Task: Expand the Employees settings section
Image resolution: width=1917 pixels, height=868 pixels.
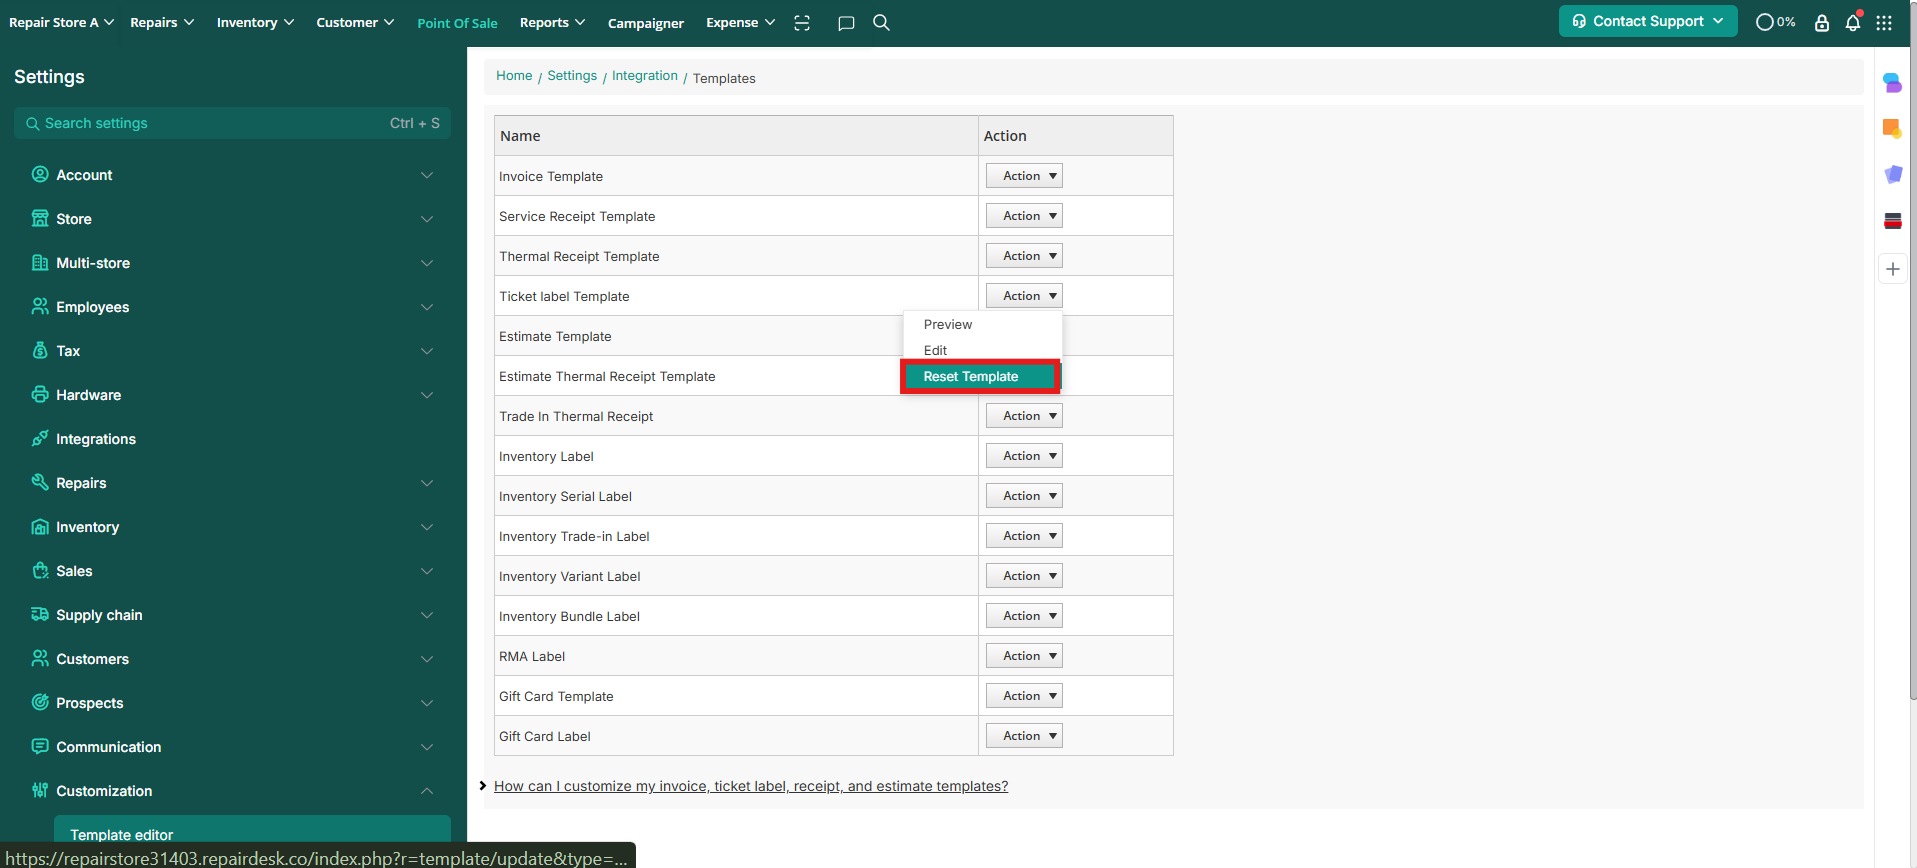Action: [232, 307]
